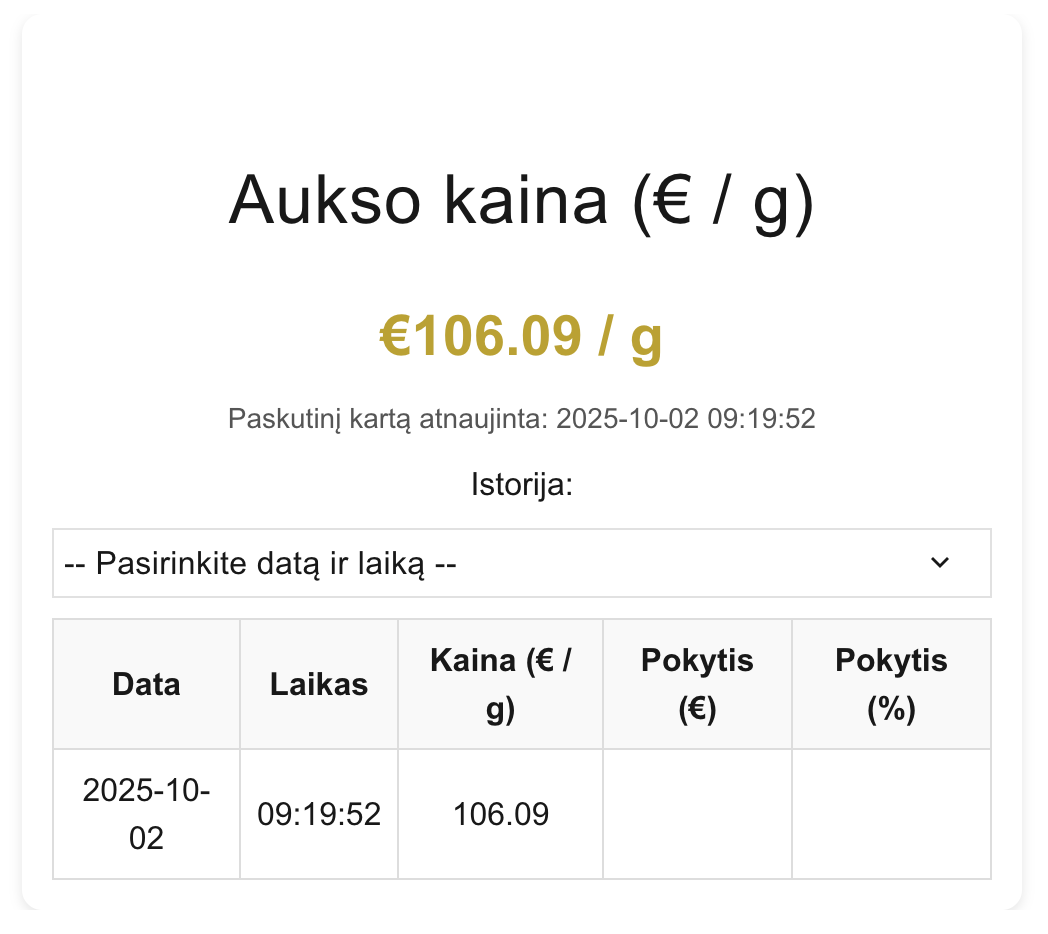Screen dimensions: 1048x934
Task: Click the empty 'Pokytis (%)' cell
Action: point(891,813)
